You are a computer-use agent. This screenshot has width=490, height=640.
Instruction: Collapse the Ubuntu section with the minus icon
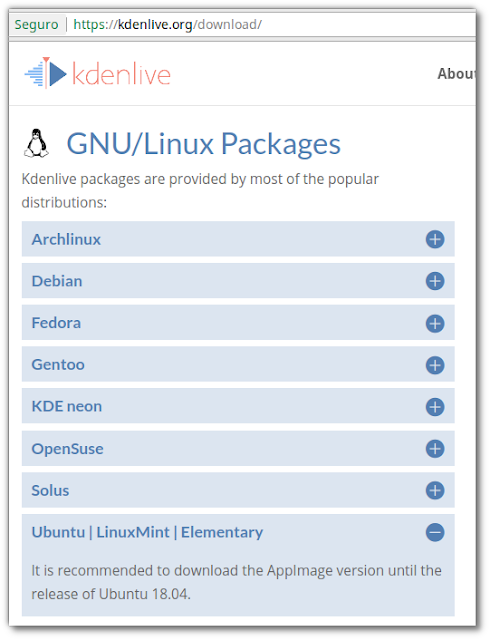pos(435,532)
